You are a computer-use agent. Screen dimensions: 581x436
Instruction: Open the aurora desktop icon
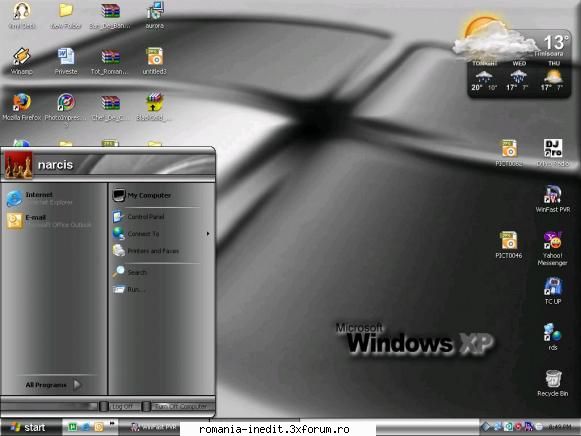[x=155, y=16]
